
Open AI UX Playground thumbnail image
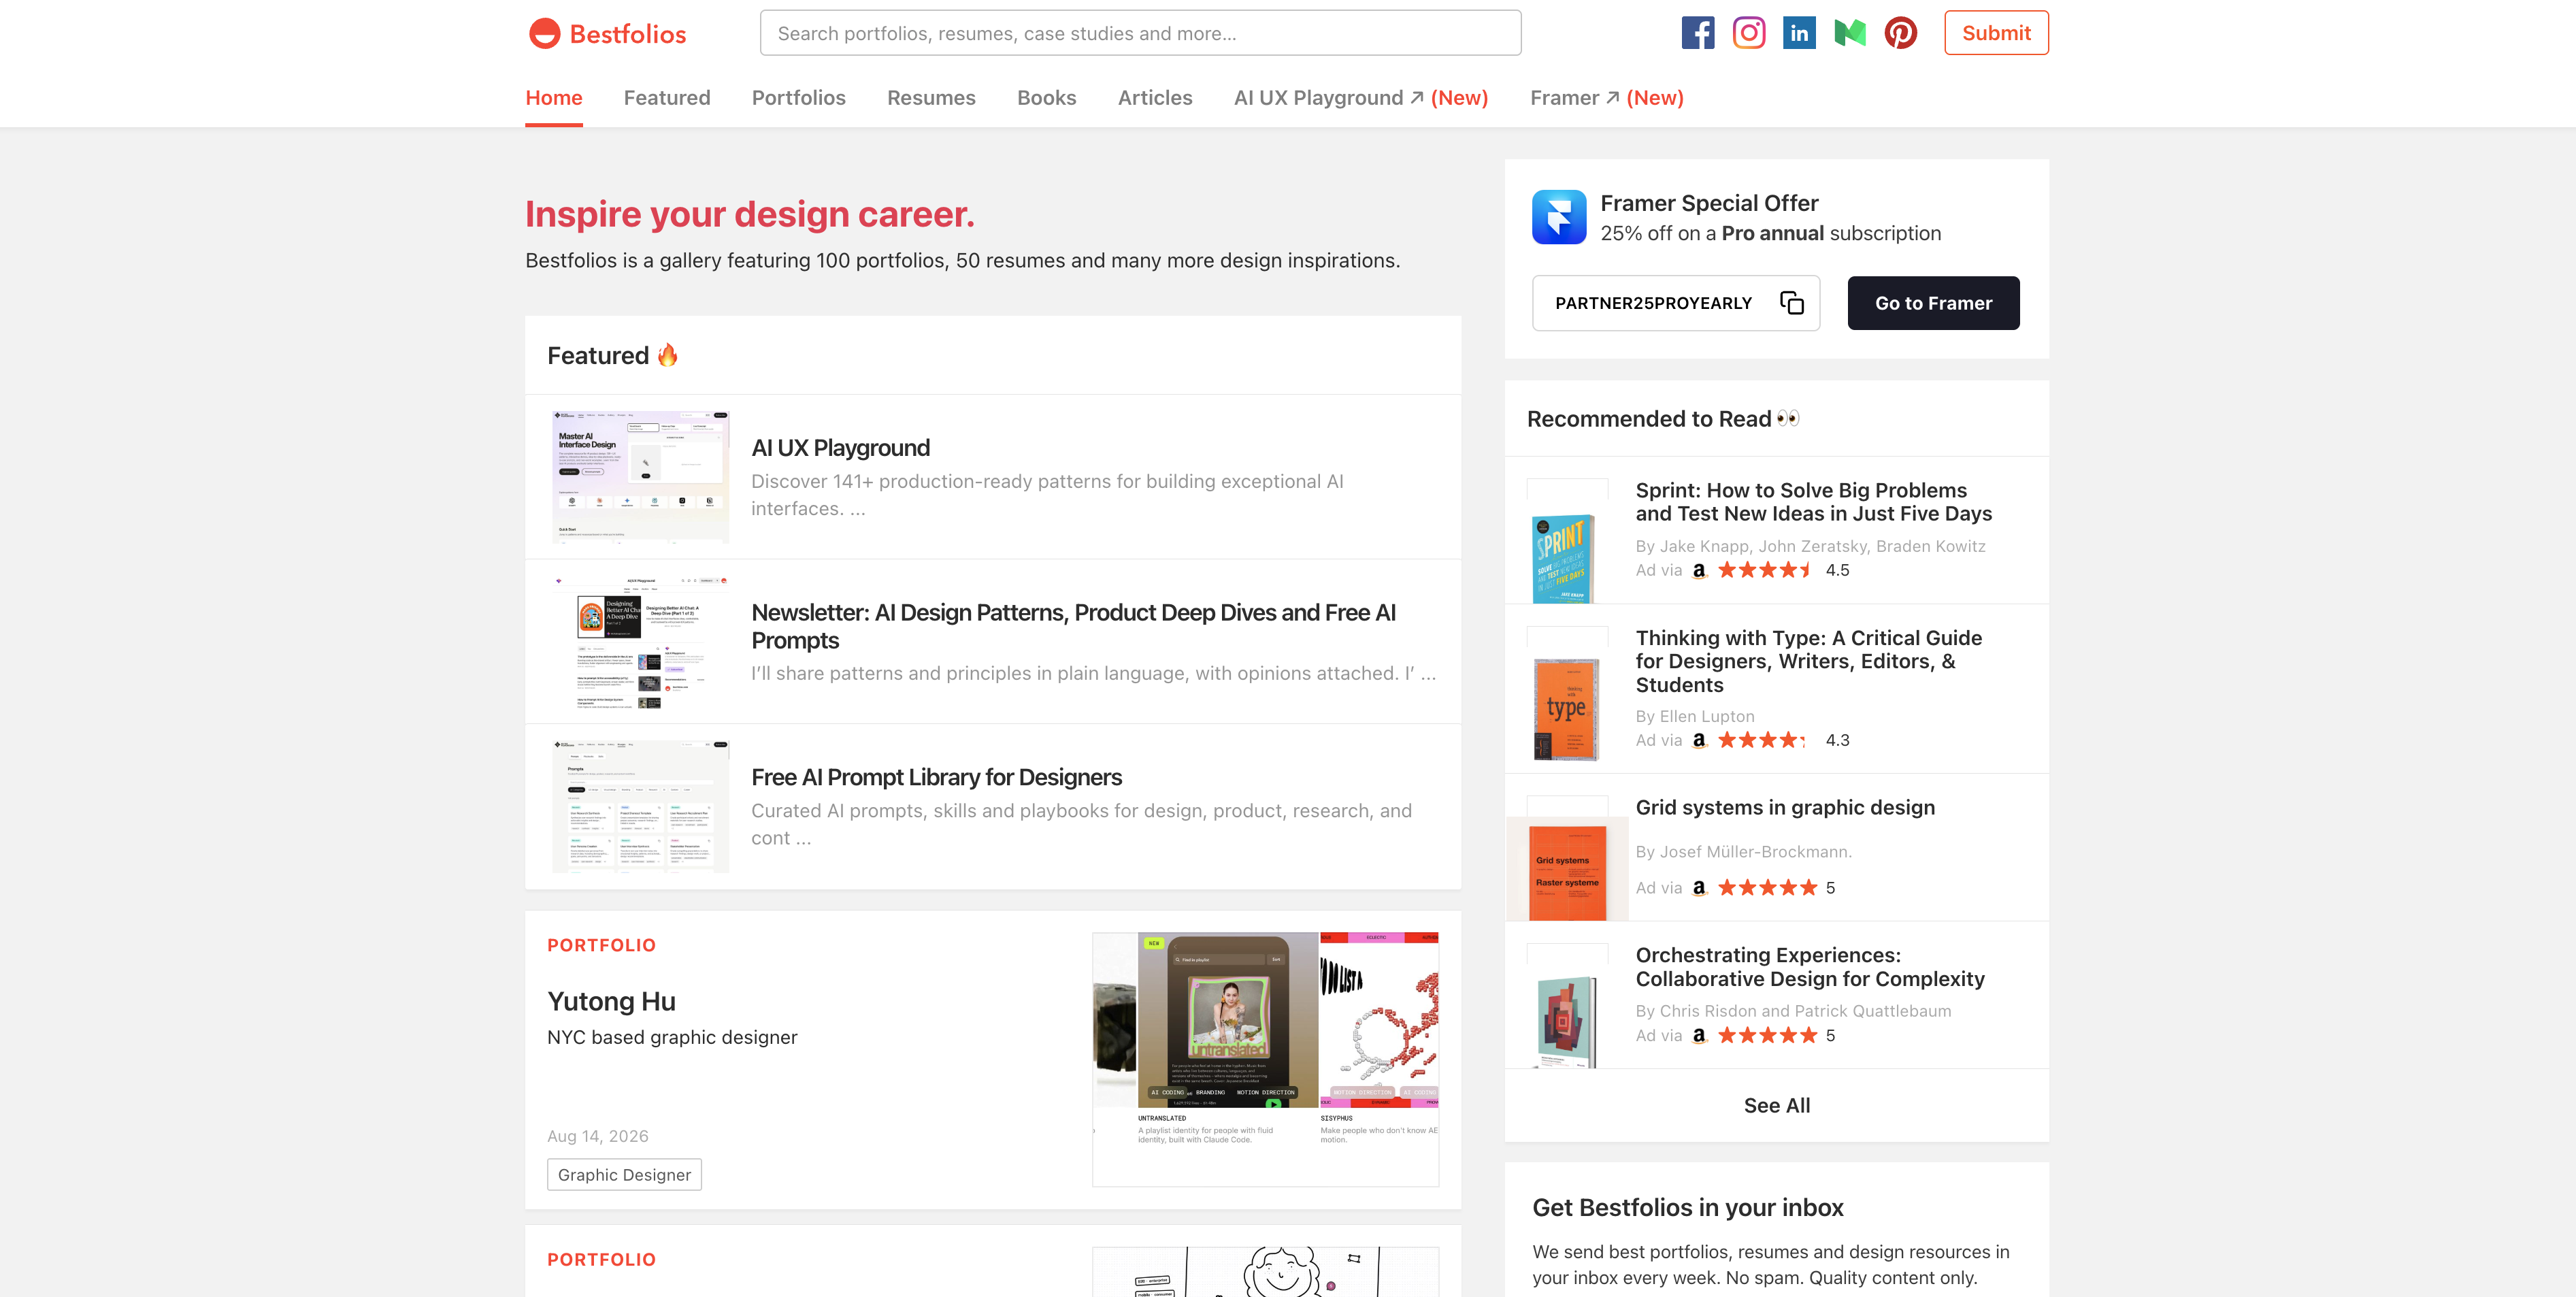tap(640, 477)
